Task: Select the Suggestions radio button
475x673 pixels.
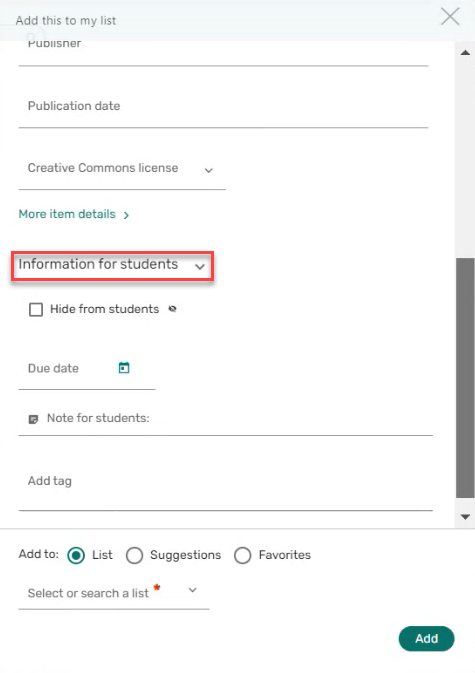Action: coord(134,555)
